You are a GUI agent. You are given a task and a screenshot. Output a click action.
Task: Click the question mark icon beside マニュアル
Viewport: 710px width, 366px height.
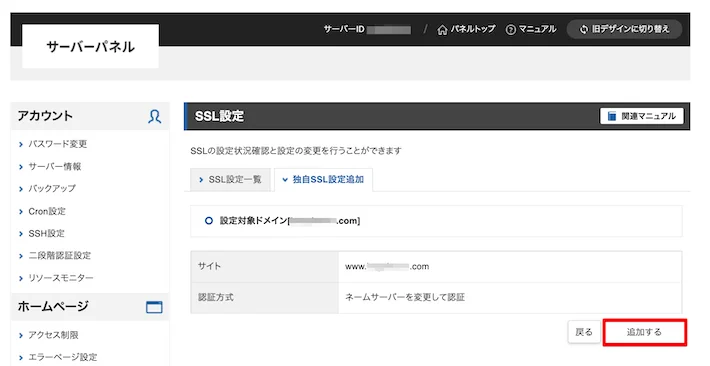[510, 30]
